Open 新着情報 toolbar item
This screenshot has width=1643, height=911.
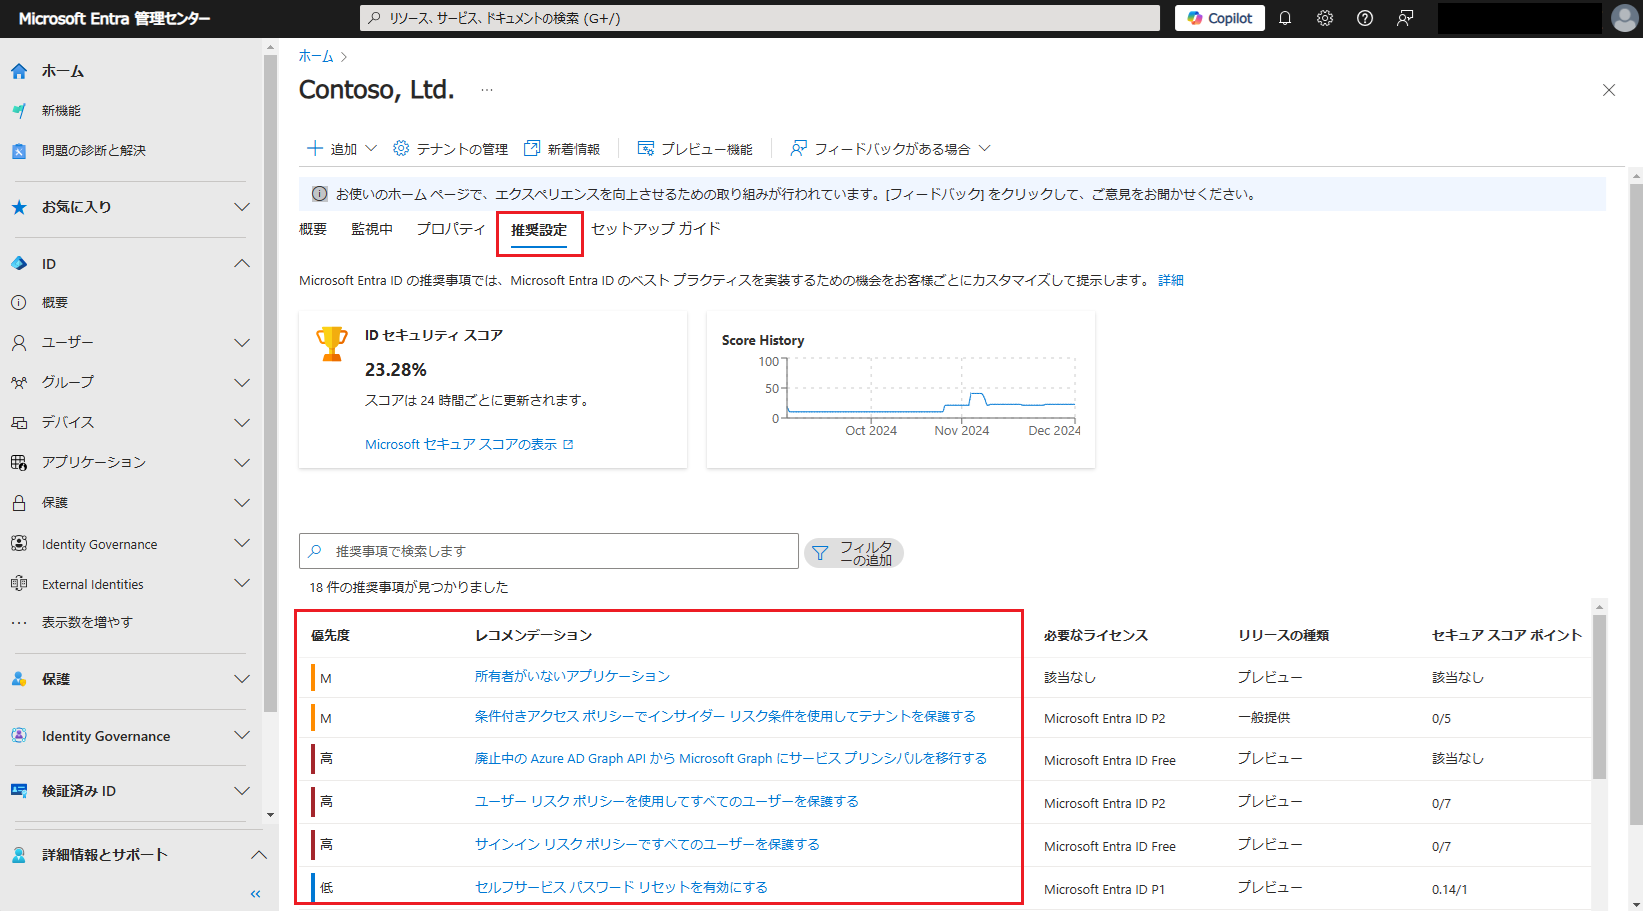(x=563, y=149)
